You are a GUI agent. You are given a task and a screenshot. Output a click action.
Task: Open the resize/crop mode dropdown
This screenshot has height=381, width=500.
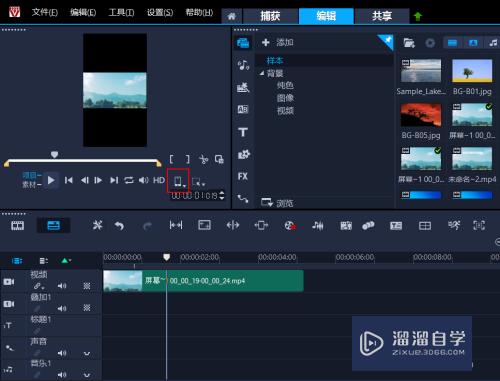click(x=198, y=182)
